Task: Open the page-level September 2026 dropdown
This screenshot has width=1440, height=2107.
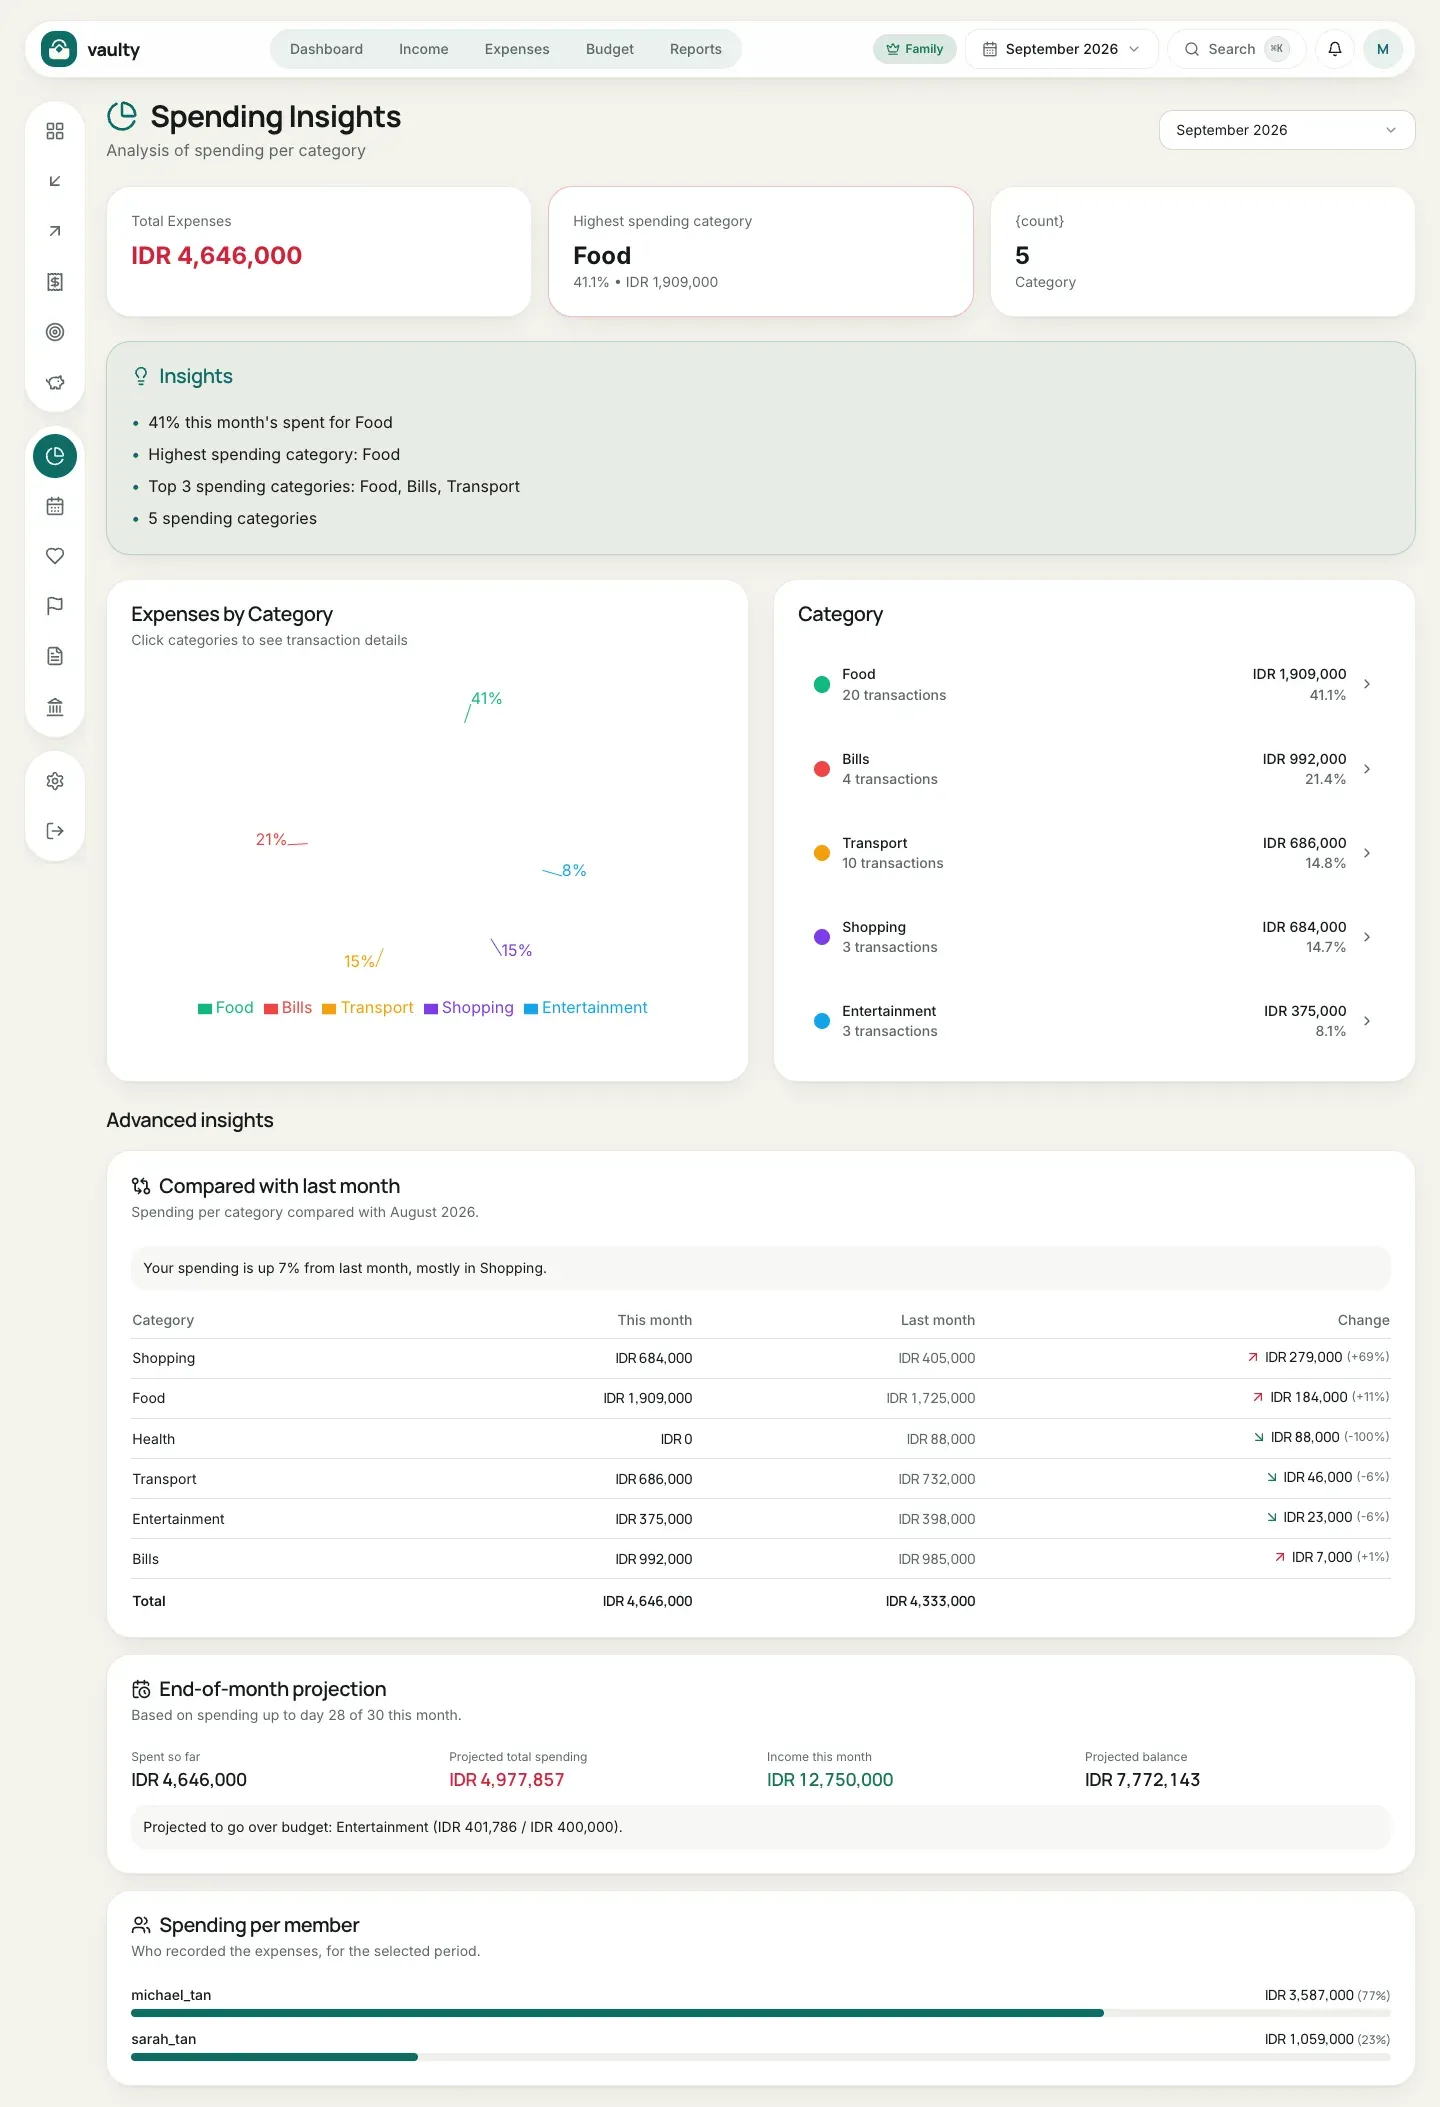Action: 1286,130
